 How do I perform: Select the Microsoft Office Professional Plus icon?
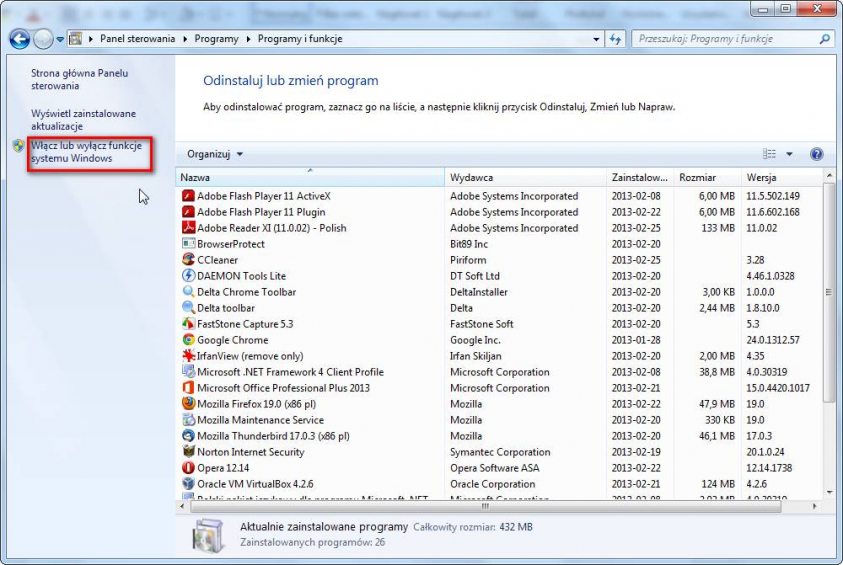188,388
